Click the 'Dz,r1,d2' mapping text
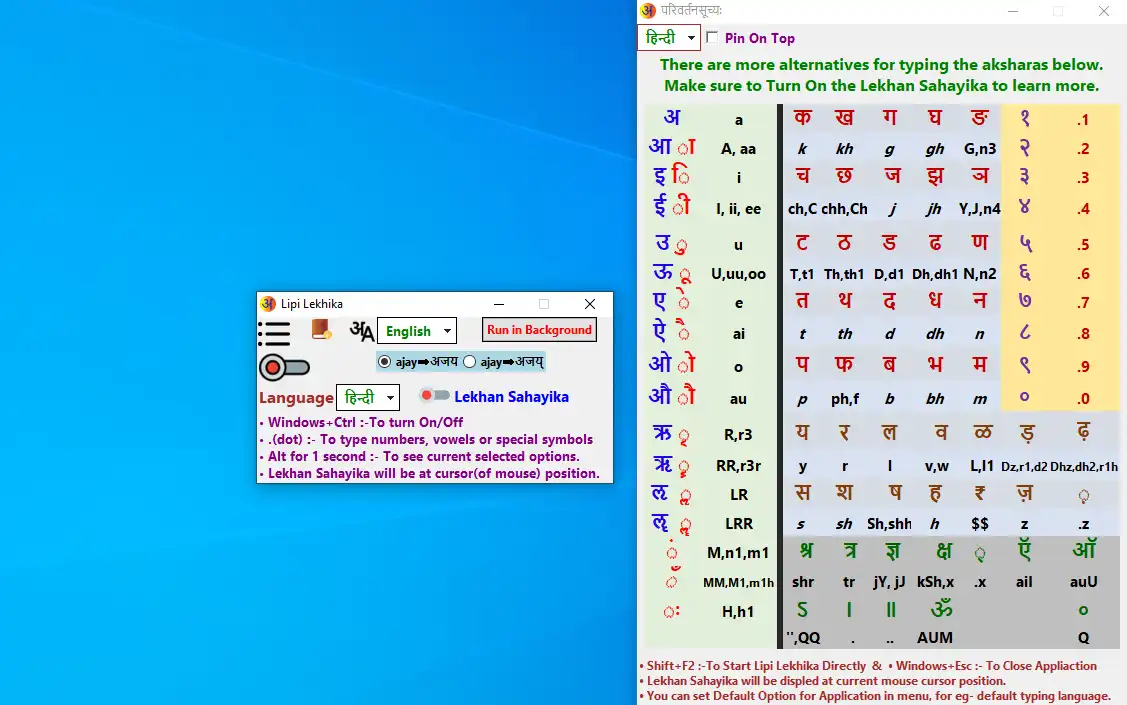Viewport: 1127px width, 705px height. click(x=1024, y=466)
